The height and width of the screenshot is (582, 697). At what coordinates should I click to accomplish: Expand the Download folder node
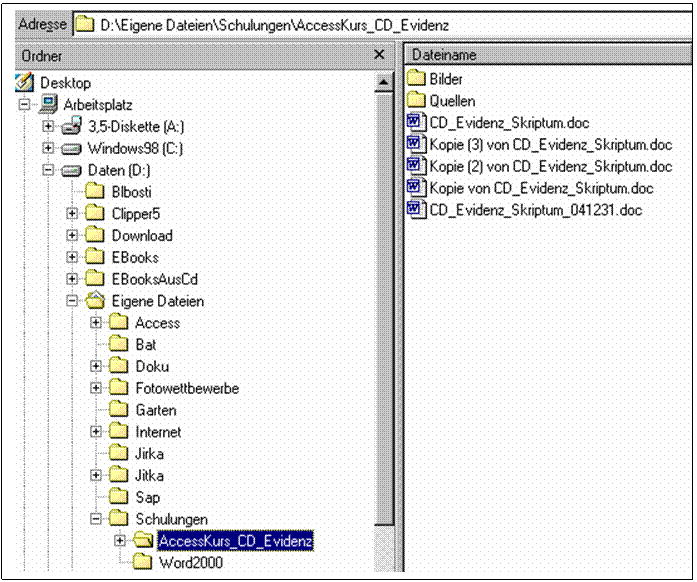click(x=72, y=235)
